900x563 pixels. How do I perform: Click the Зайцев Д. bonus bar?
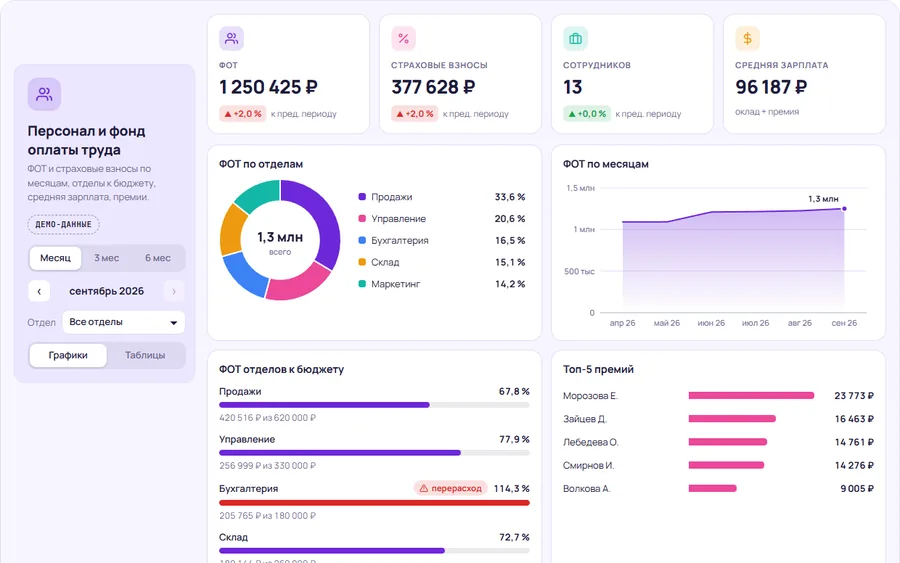pos(732,419)
